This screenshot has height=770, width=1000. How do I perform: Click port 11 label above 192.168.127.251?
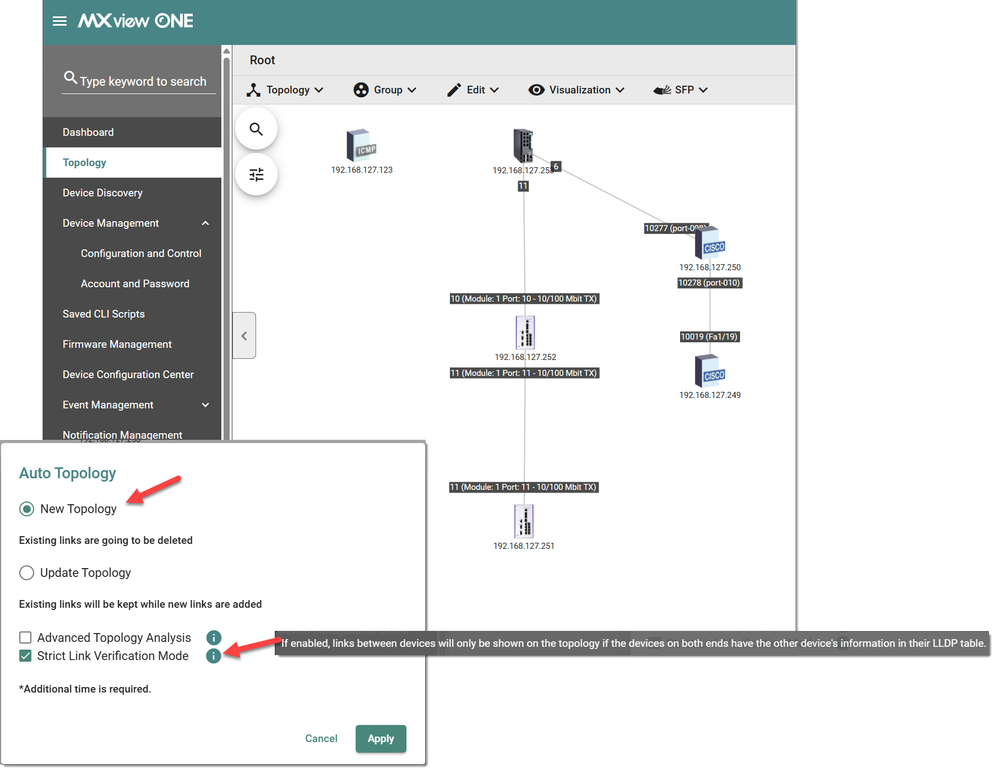pos(524,487)
